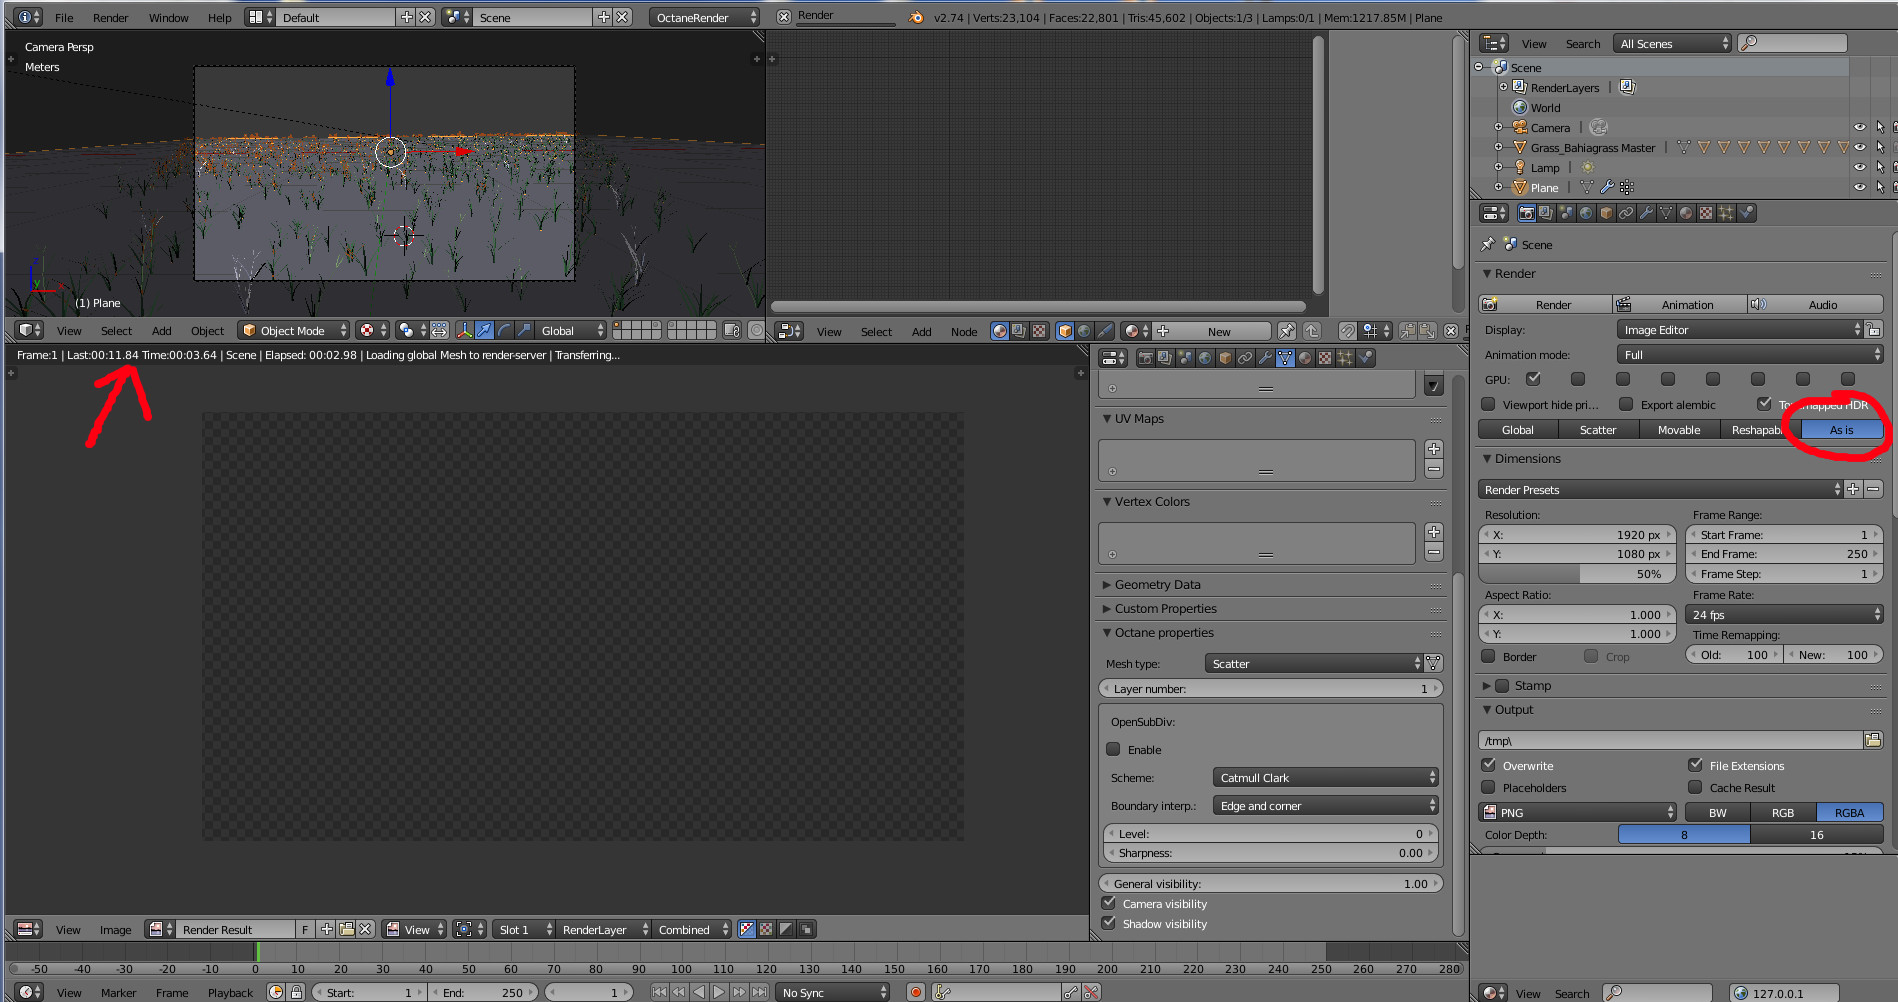Click the use preview range clock icon
Image resolution: width=1898 pixels, height=1002 pixels.
tap(276, 992)
